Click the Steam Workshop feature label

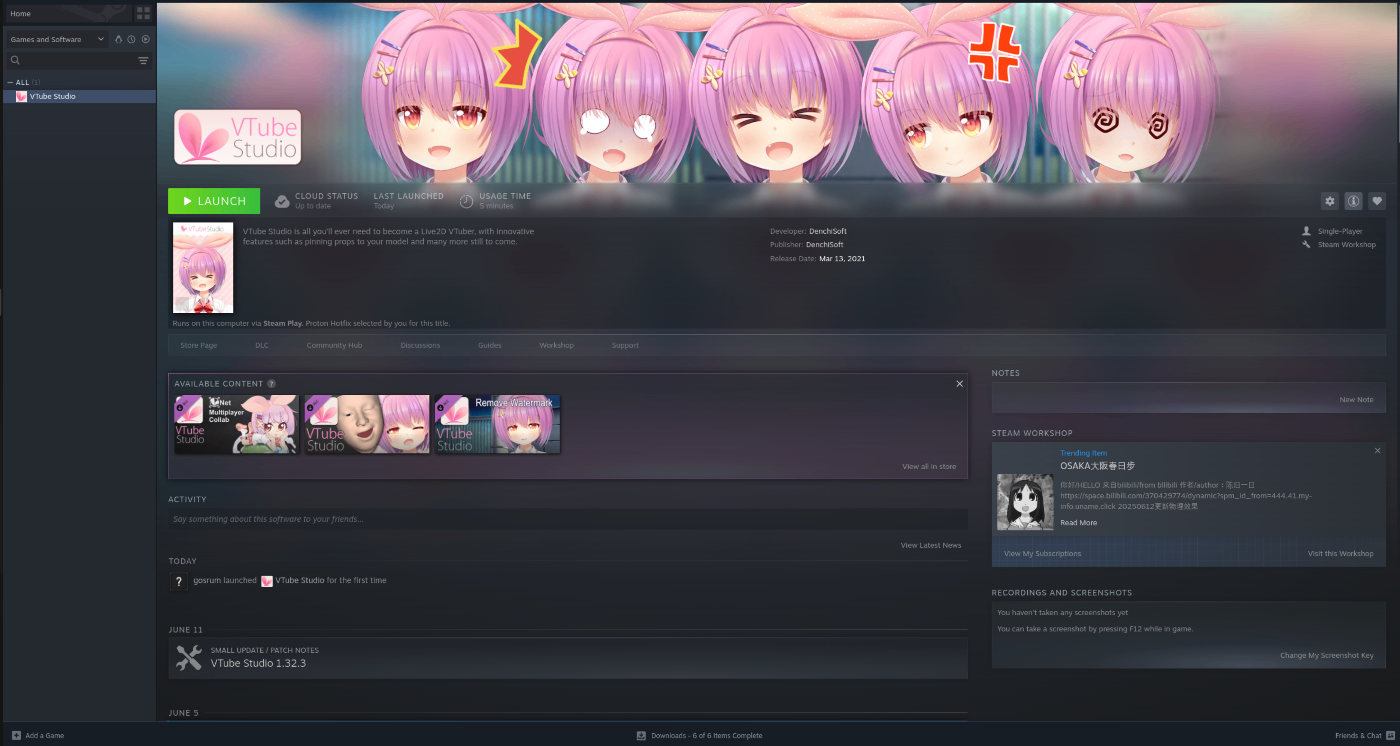1346,244
